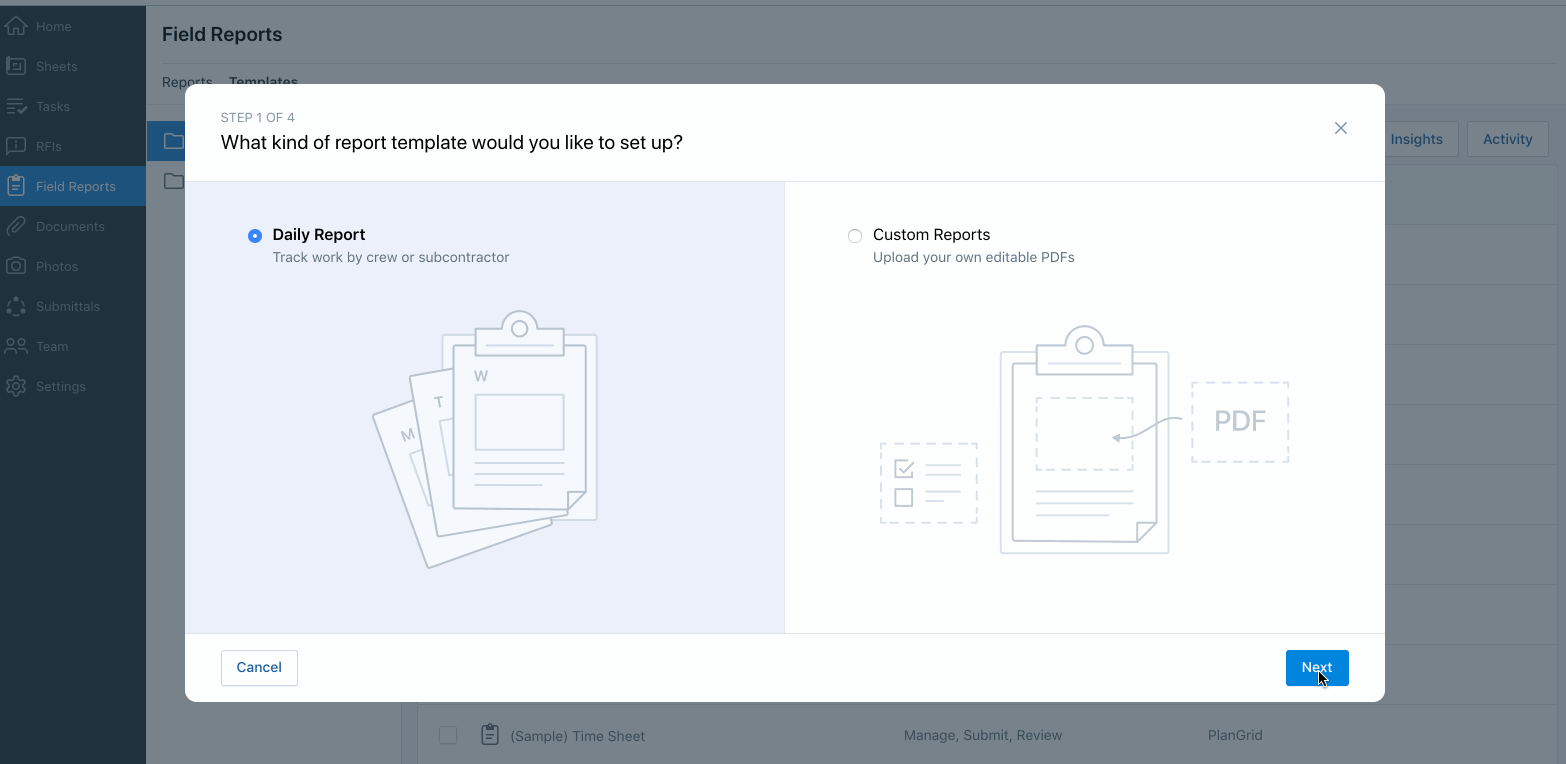The height and width of the screenshot is (764, 1566).
Task: Click the Field Reports clipboard icon
Action: 16,186
